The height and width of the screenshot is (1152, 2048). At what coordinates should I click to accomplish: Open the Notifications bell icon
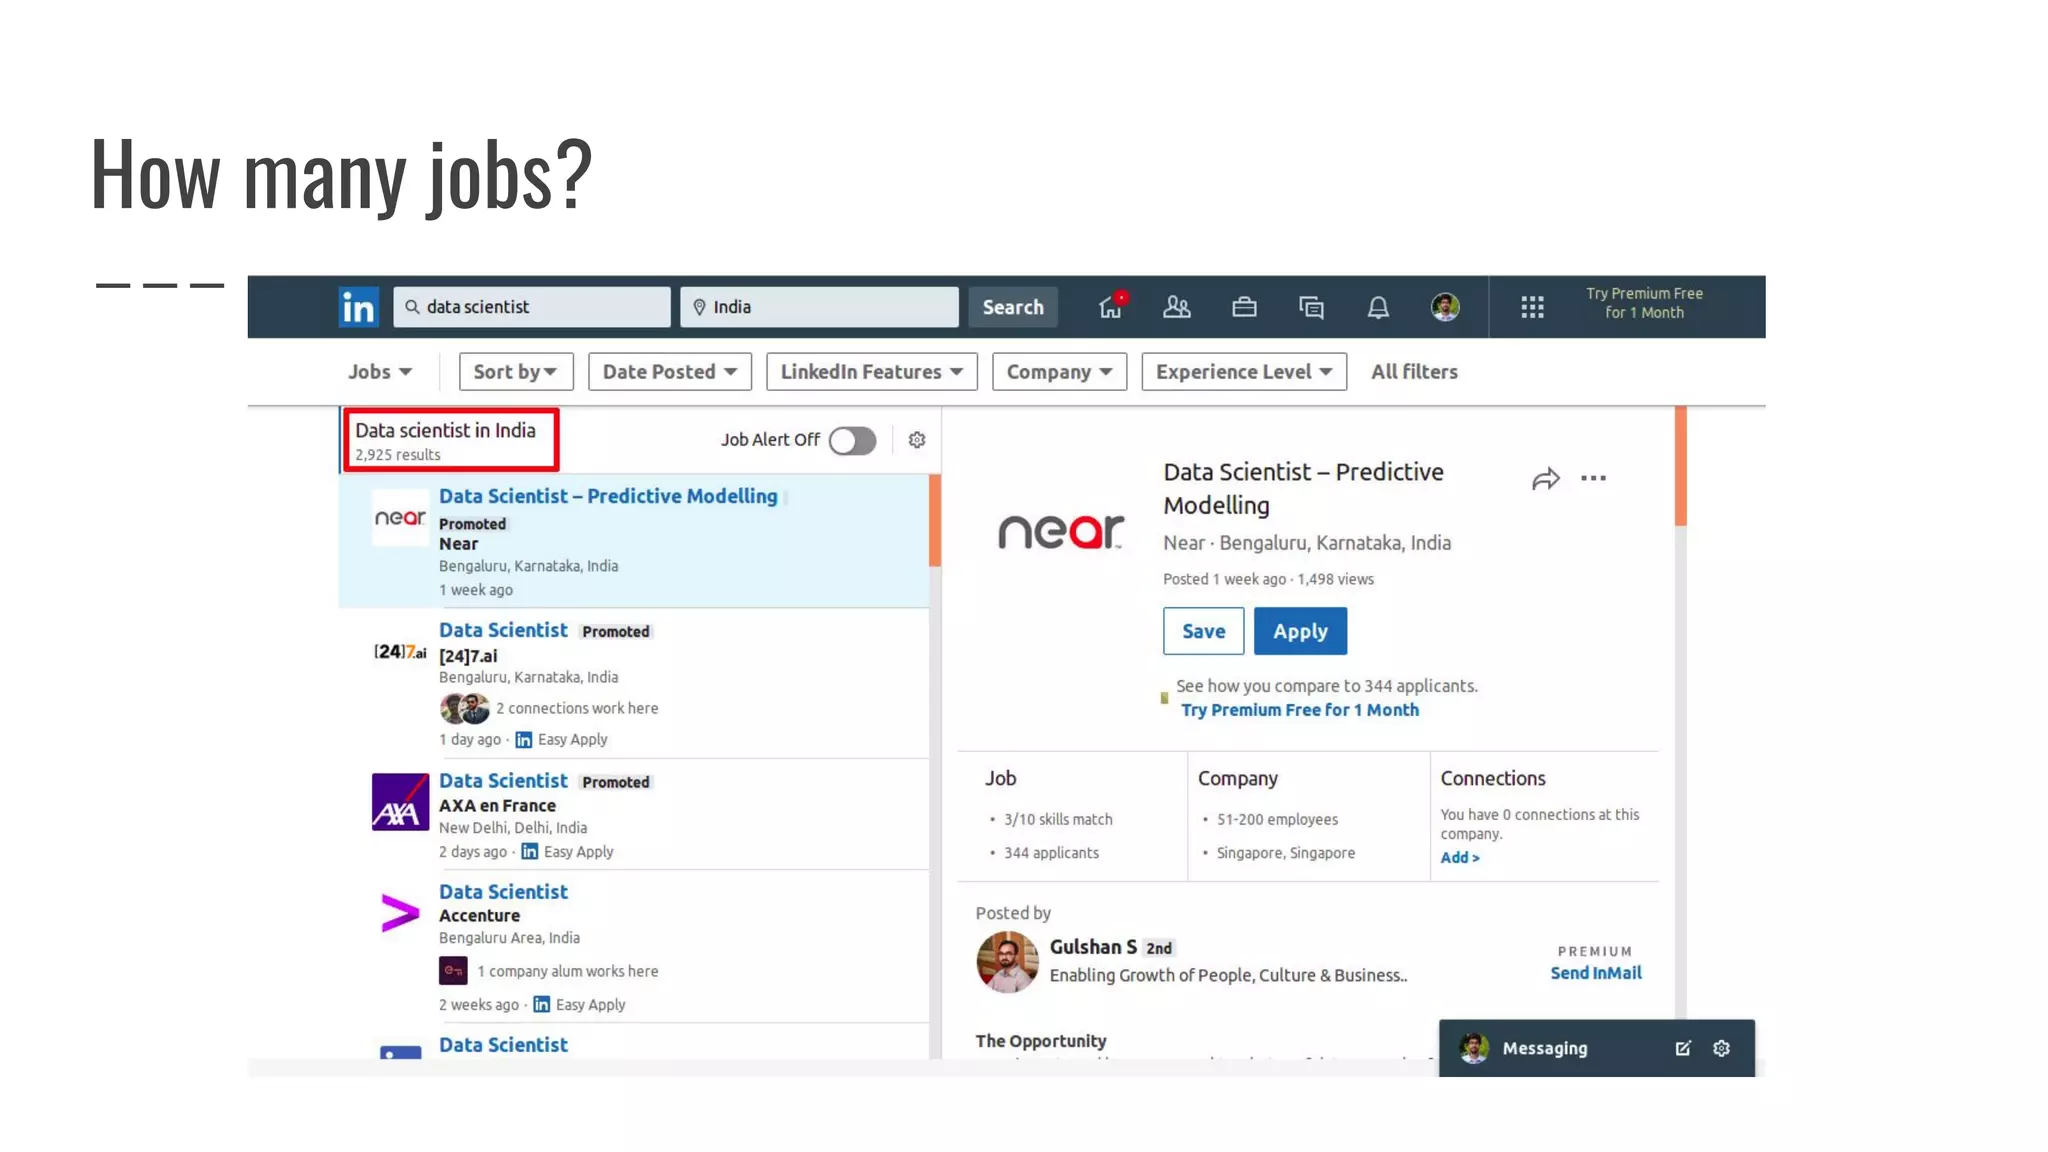coord(1378,307)
